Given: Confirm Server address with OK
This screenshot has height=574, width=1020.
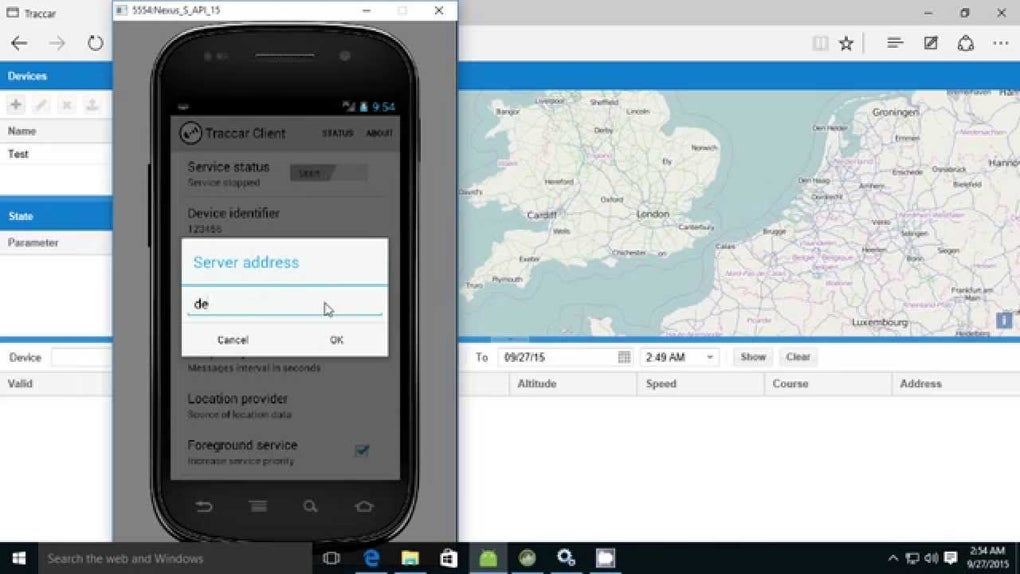Looking at the screenshot, I should click(336, 340).
